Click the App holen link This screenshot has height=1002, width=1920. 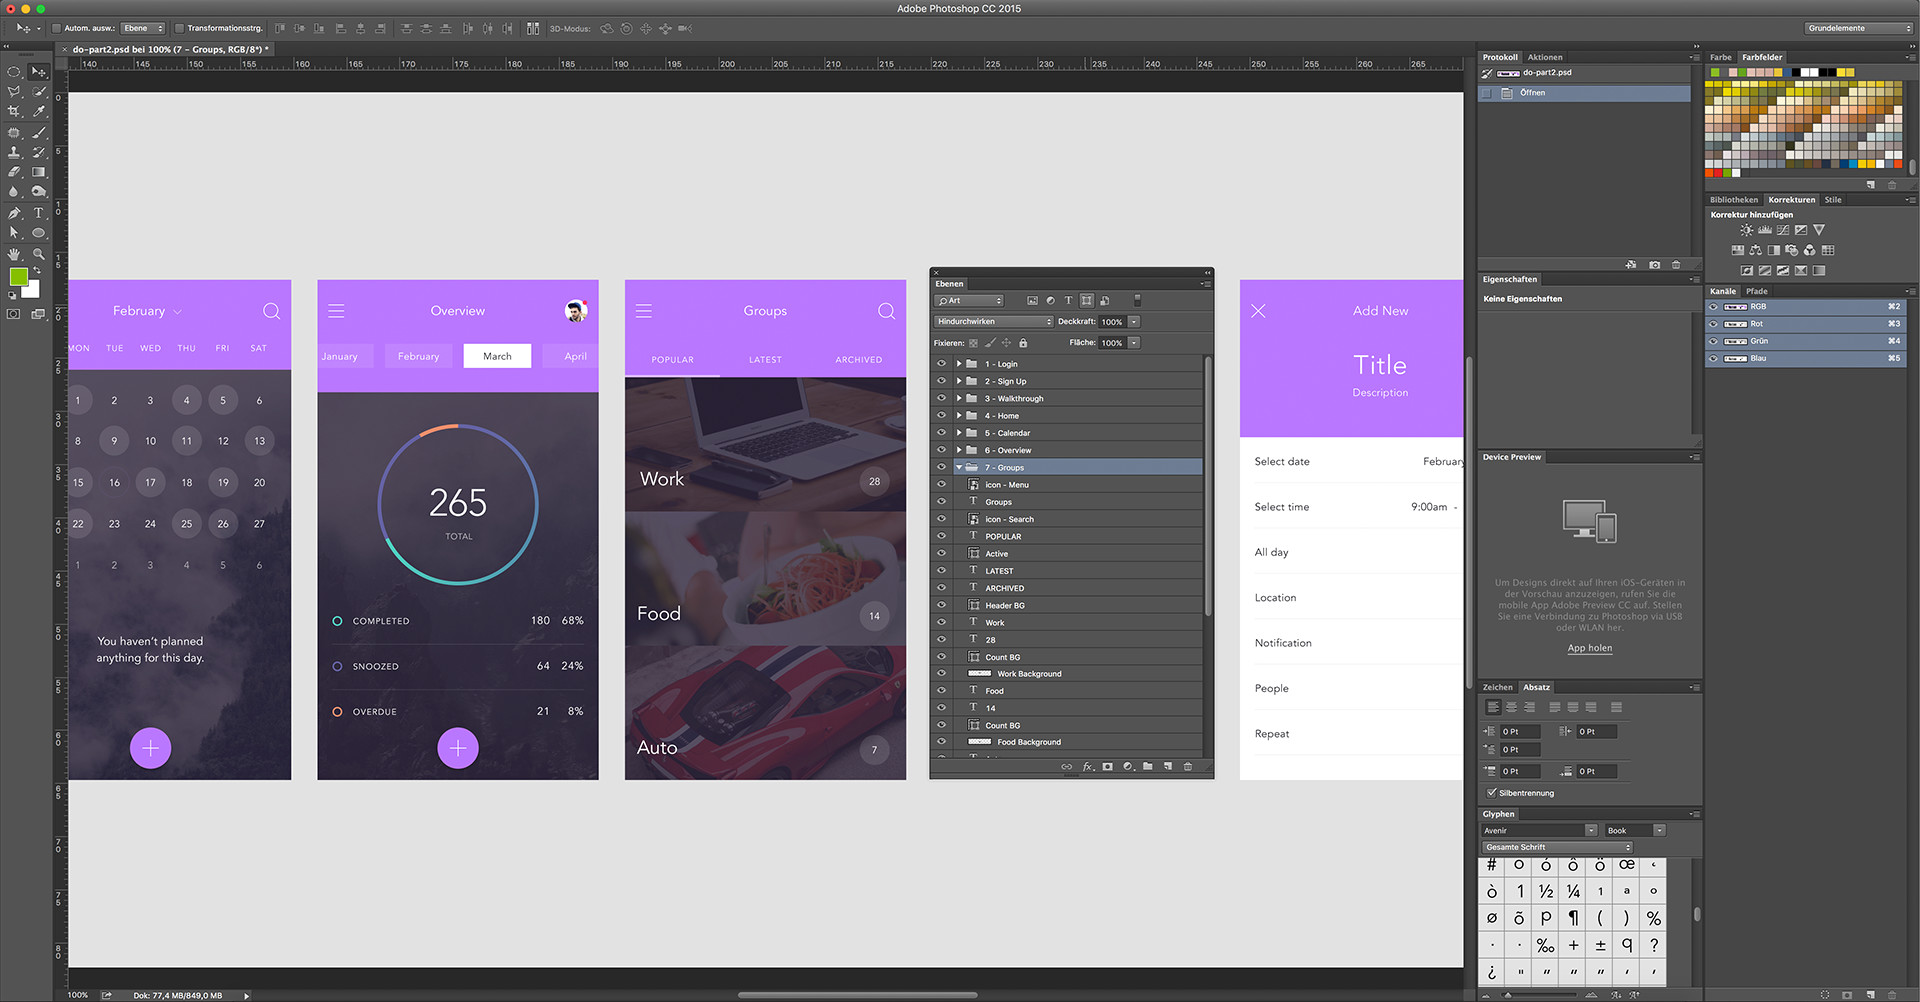pyautogui.click(x=1589, y=648)
